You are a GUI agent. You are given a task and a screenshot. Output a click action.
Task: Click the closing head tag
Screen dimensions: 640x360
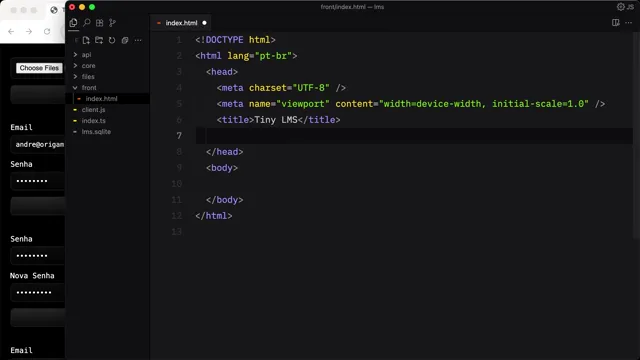point(224,152)
